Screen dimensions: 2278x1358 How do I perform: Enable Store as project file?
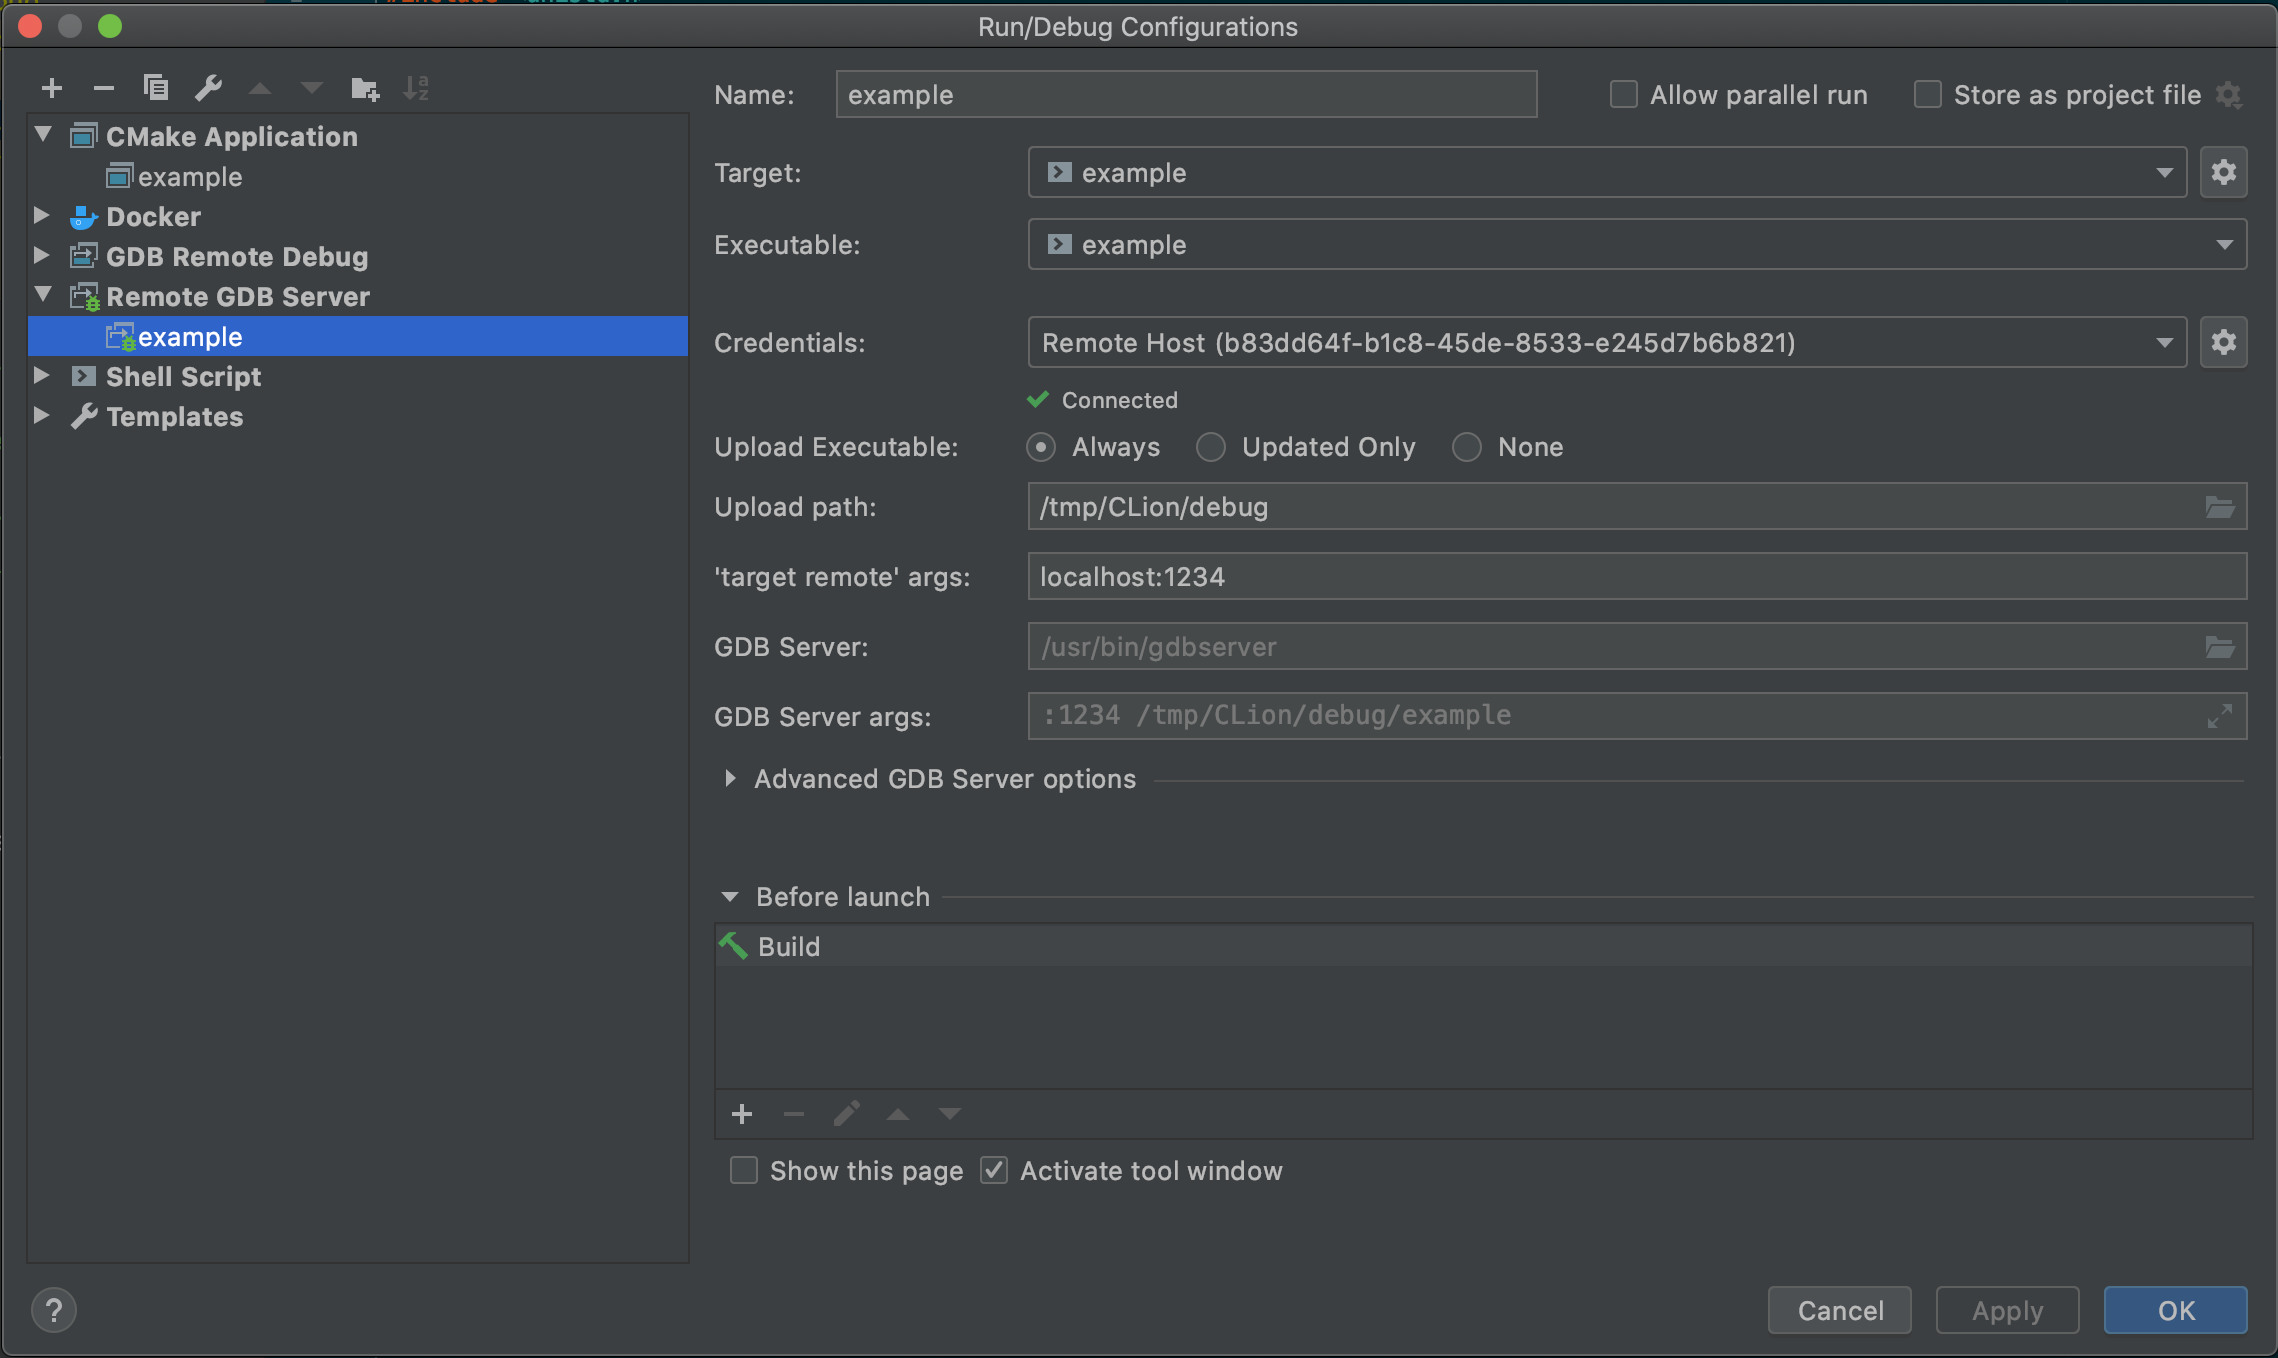[1928, 95]
